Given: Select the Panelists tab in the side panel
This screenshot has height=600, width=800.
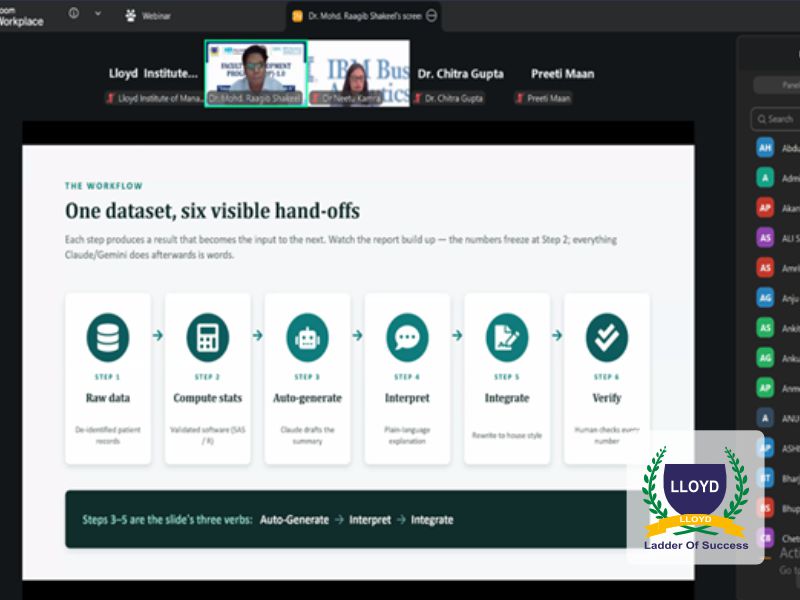Looking at the screenshot, I should (x=777, y=85).
